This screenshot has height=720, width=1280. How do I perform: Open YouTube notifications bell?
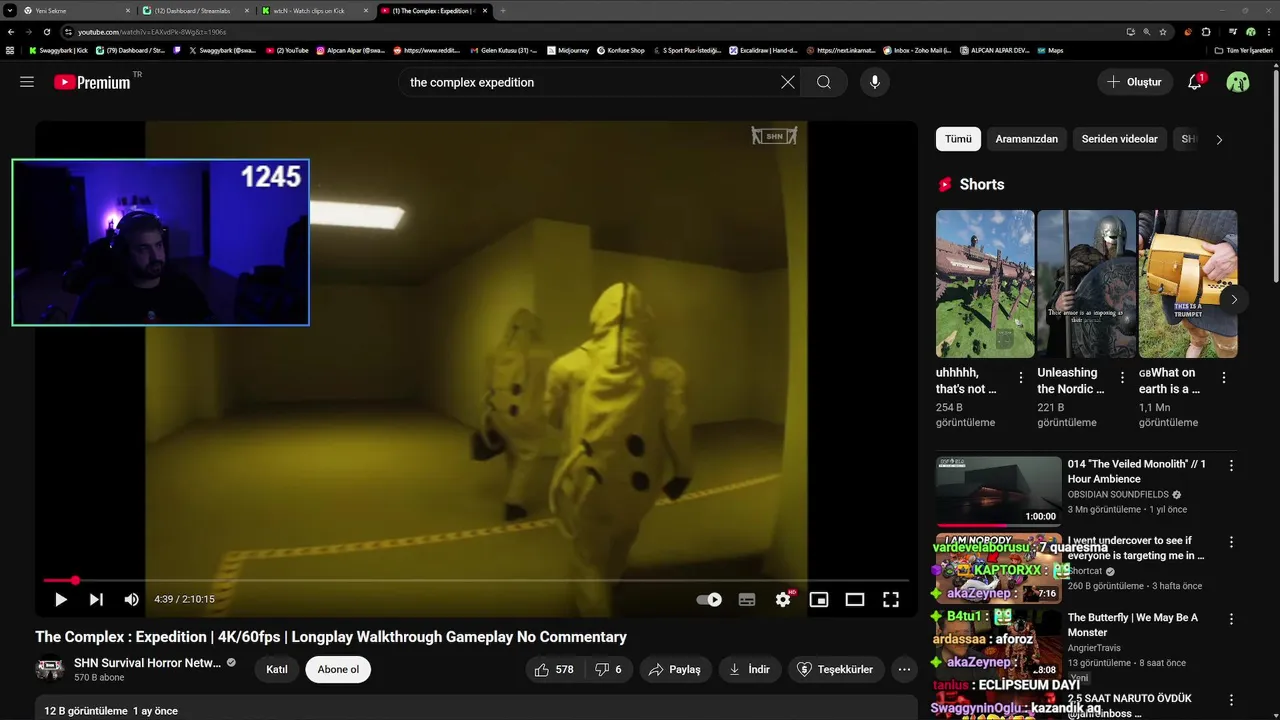pyautogui.click(x=1194, y=82)
